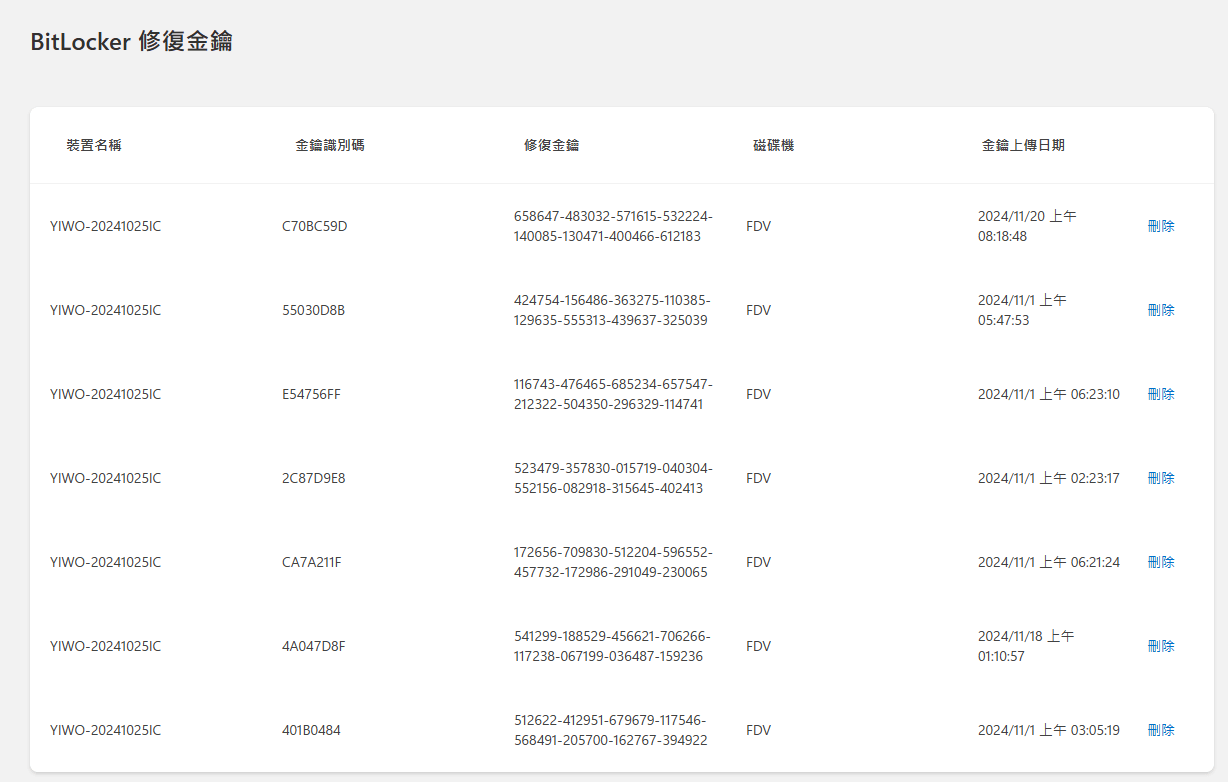1228x782 pixels.
Task: Click the BitLocker 修復金鑰 page title
Action: pos(133,42)
